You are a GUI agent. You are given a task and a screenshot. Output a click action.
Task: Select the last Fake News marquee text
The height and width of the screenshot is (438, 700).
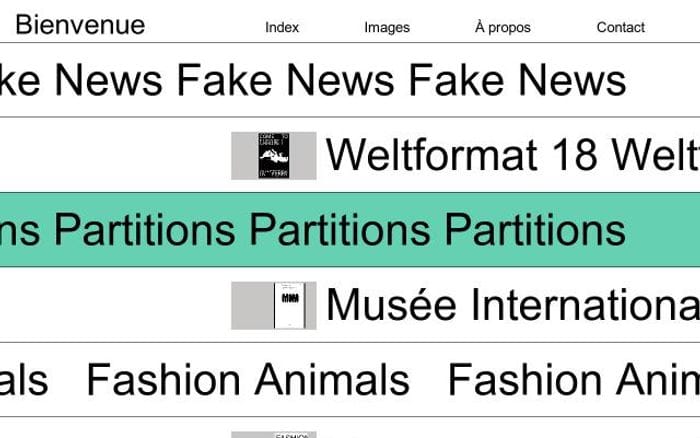click(518, 80)
